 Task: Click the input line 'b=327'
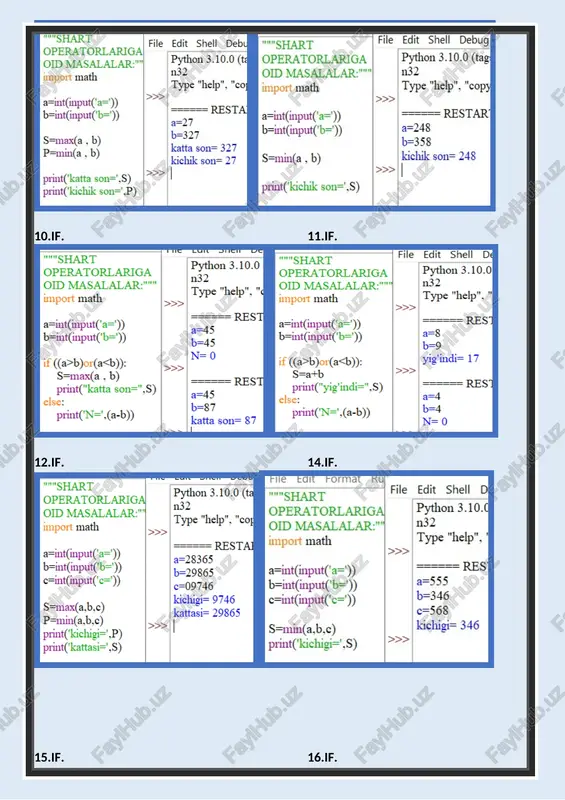tap(185, 135)
